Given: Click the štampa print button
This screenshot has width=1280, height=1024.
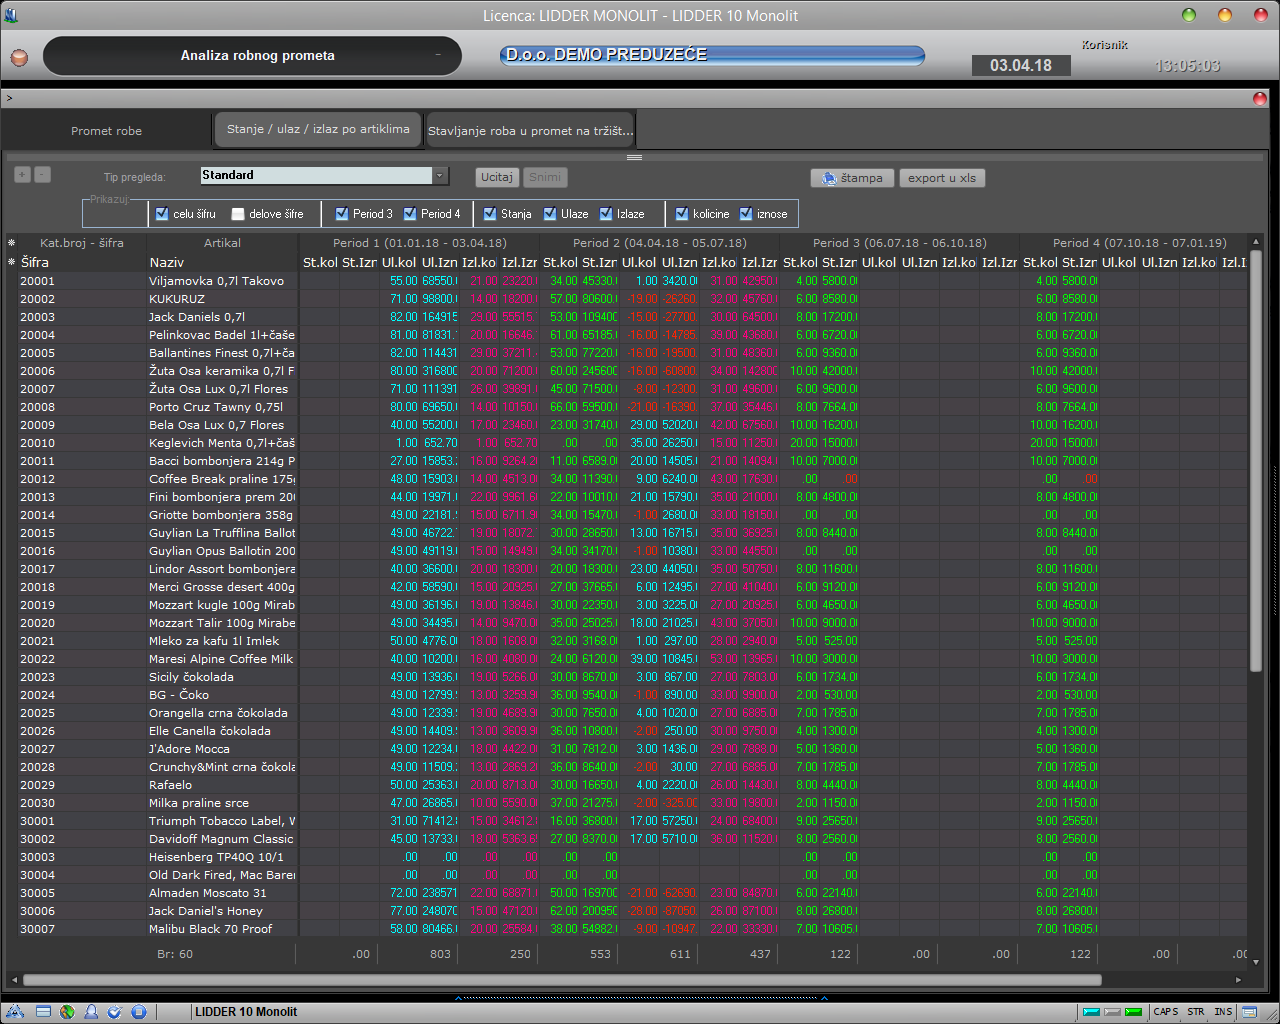Looking at the screenshot, I should [853, 178].
